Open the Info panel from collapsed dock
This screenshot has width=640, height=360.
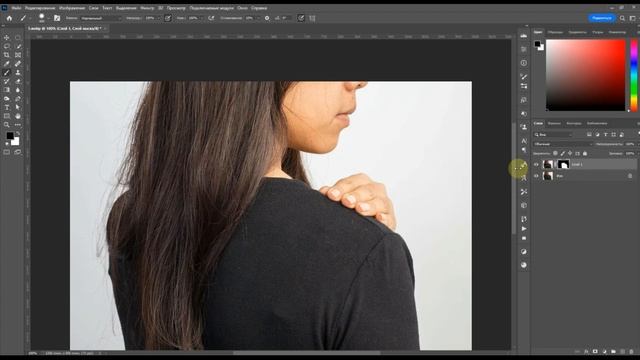point(524,63)
